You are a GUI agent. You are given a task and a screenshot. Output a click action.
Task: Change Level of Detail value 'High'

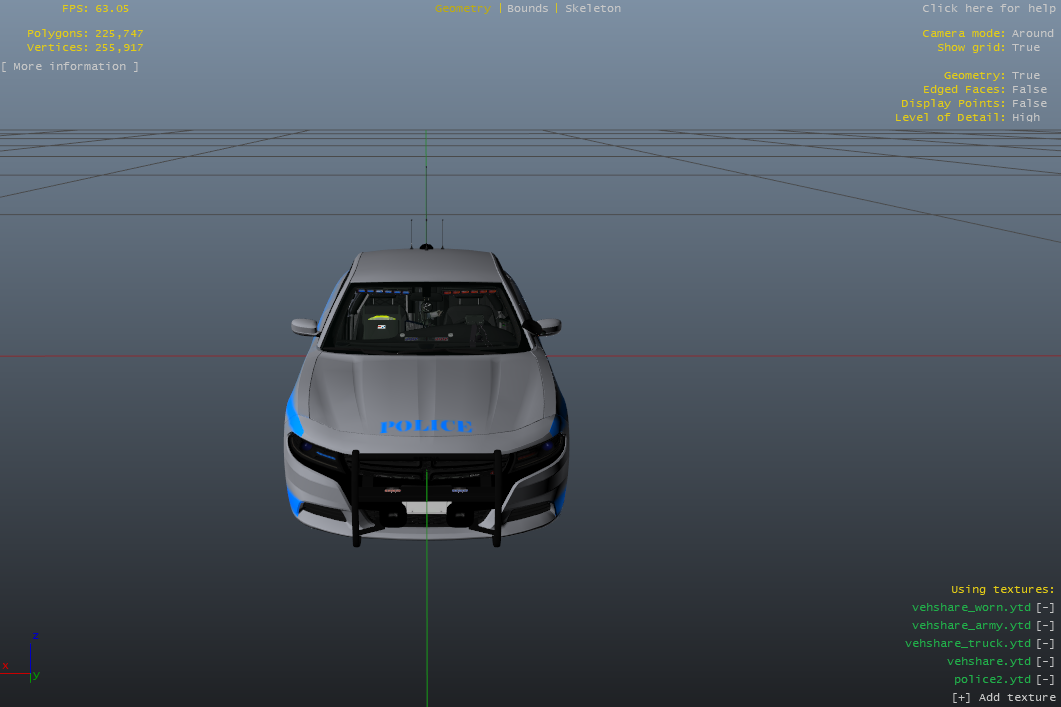coord(1026,118)
